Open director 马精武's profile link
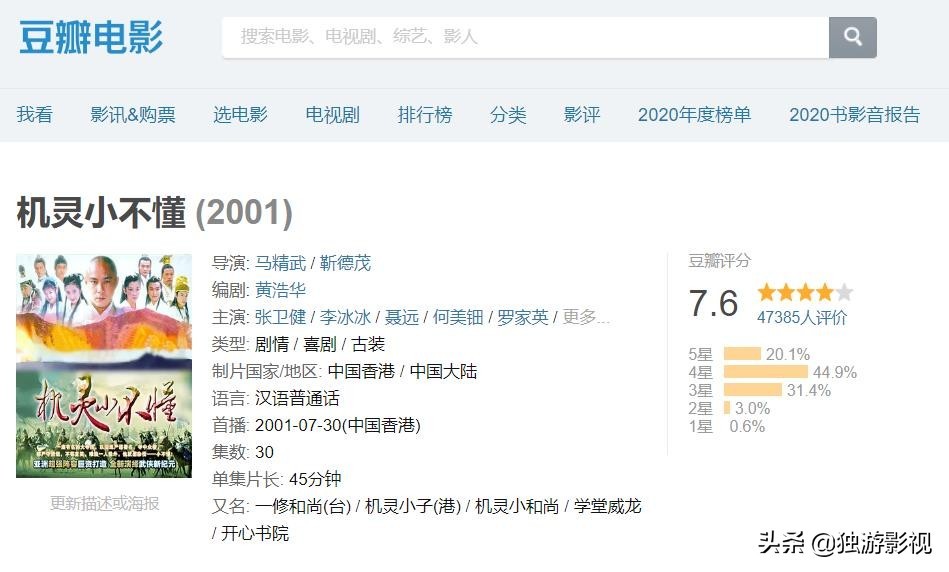 280,263
